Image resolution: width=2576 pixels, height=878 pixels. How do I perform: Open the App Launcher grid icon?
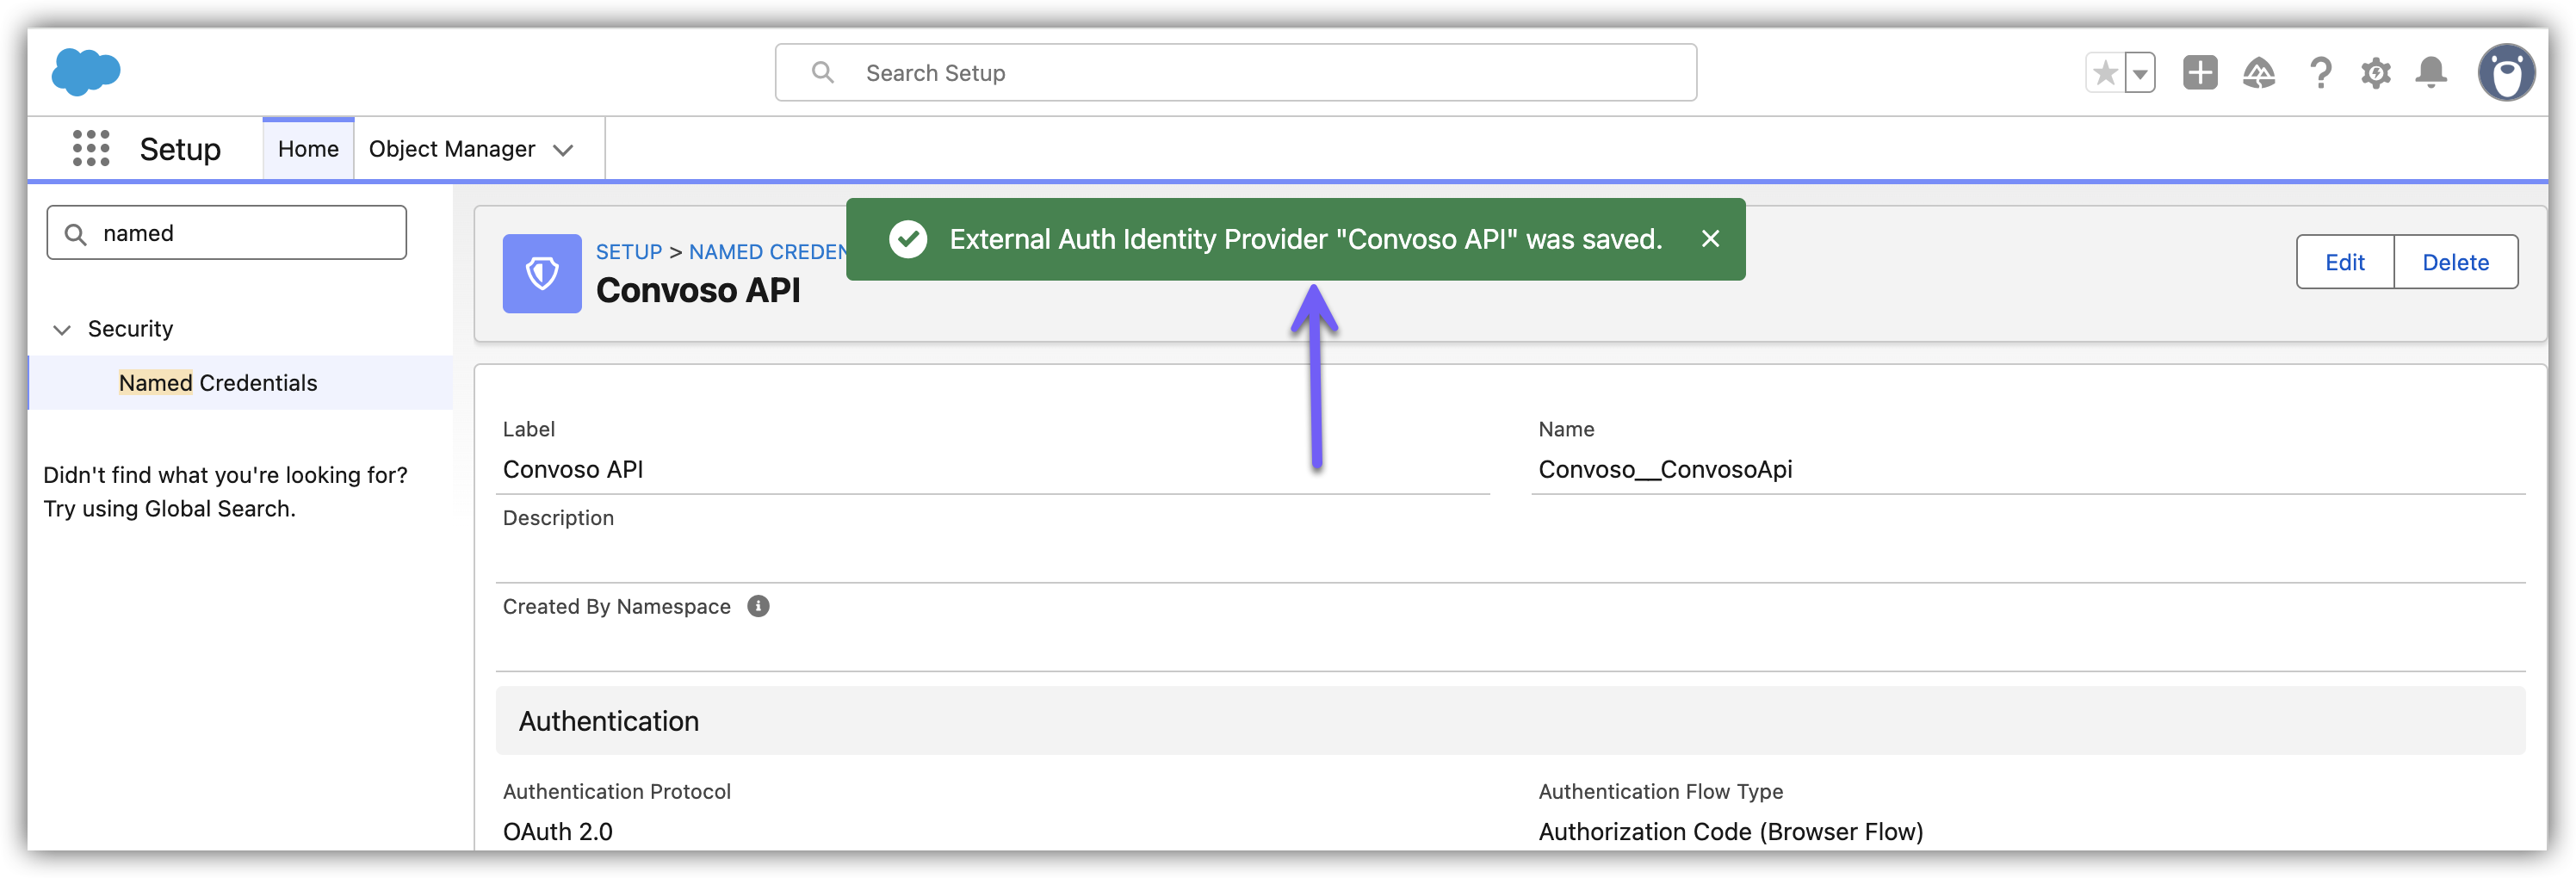pos(91,148)
